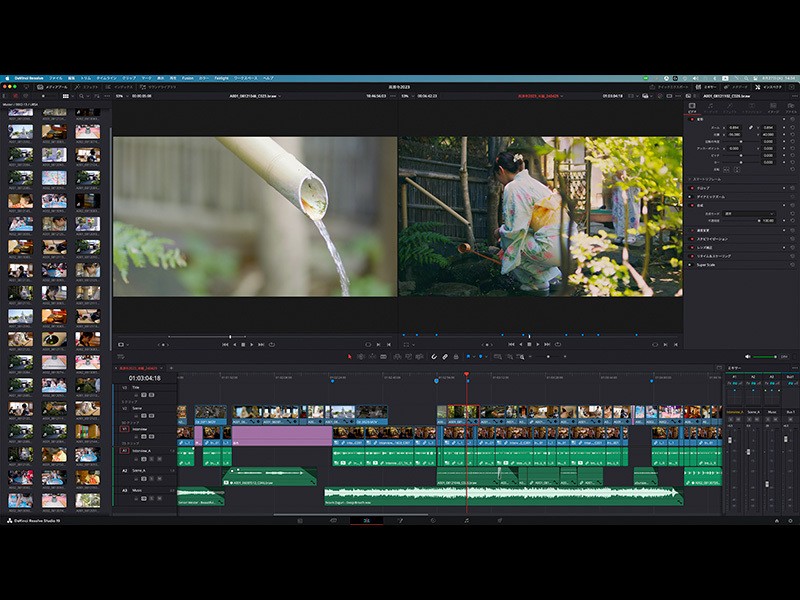Image resolution: width=800 pixels, height=600 pixels.
Task: Switch to the Edit page icon
Action: click(366, 521)
